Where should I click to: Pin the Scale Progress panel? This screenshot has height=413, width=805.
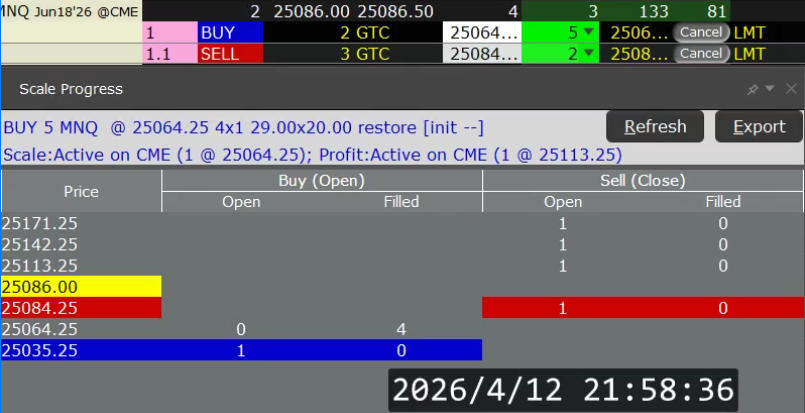(x=753, y=89)
